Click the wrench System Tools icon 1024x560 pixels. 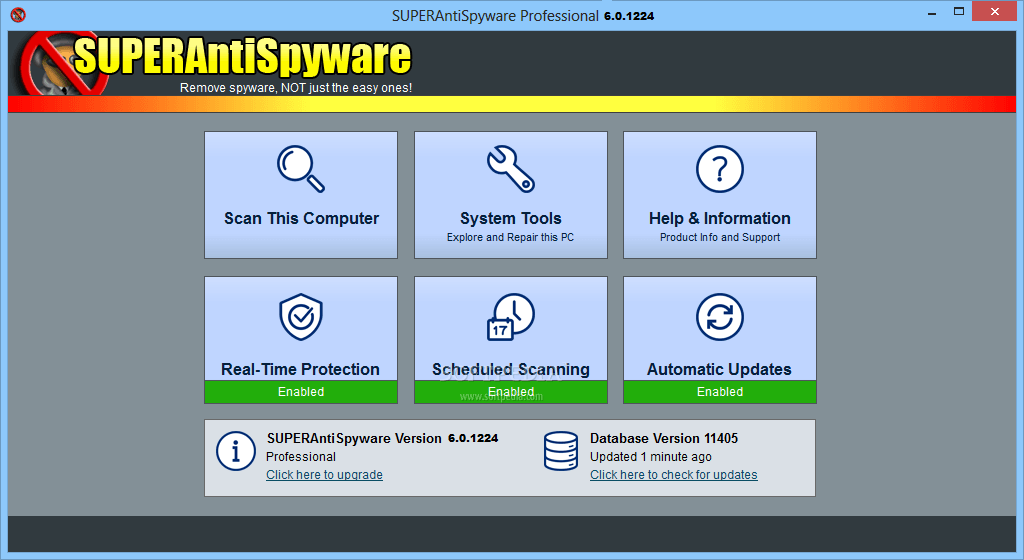pos(511,168)
